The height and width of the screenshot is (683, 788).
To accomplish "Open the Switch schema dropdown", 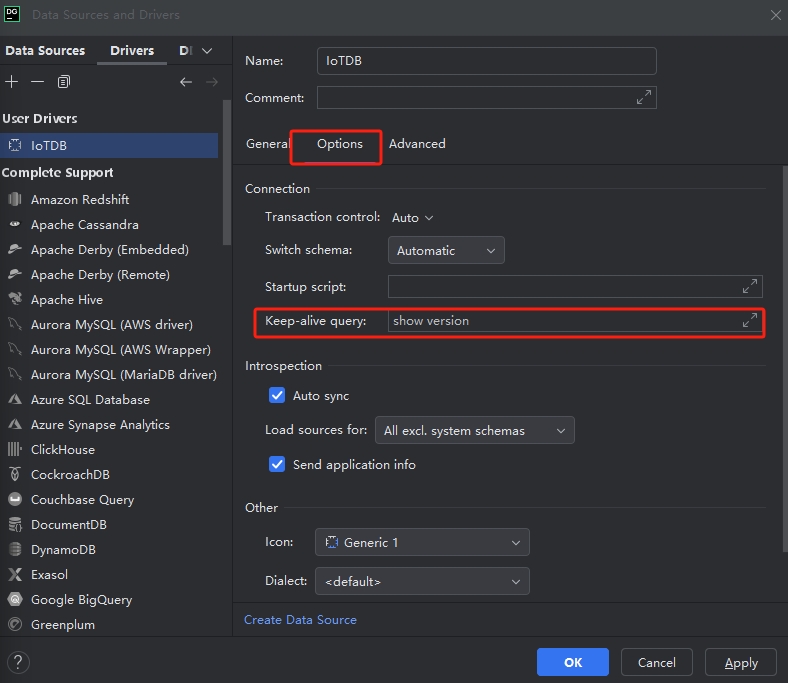I will 446,251.
